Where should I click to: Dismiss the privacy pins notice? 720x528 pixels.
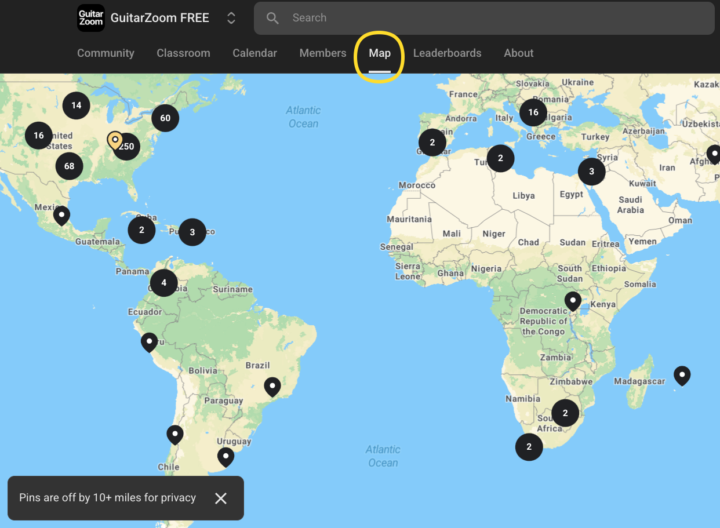(x=221, y=498)
